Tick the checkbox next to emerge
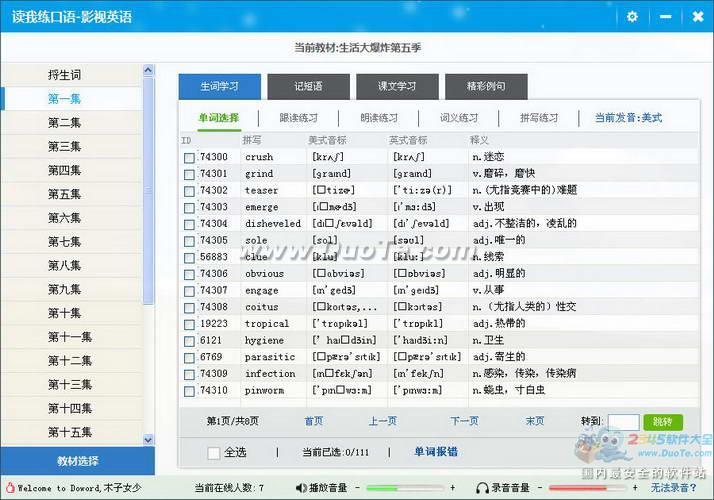Image resolution: width=714 pixels, height=500 pixels. [x=189, y=208]
